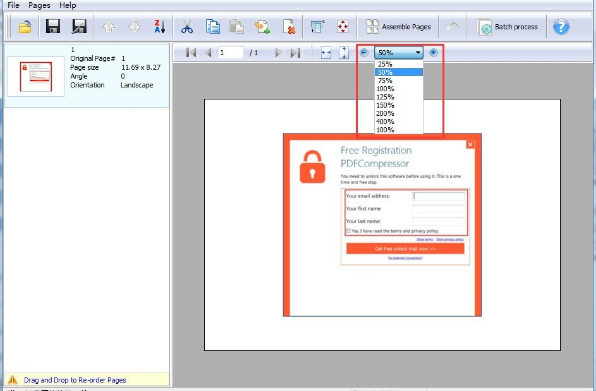Image resolution: width=596 pixels, height=391 pixels.
Task: Collapse the 50% zoom combo box
Action: [x=399, y=52]
